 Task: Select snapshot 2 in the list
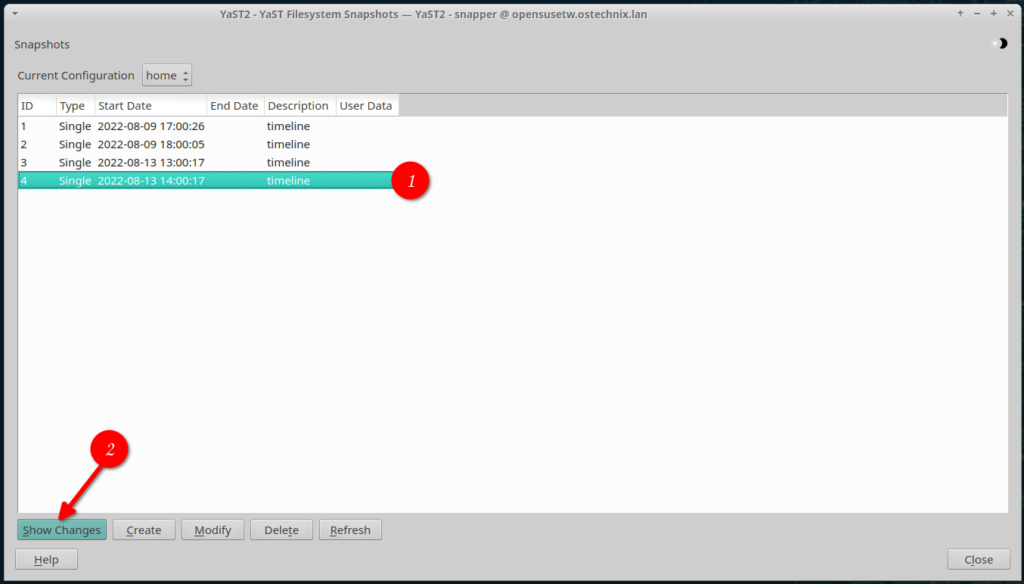150,144
